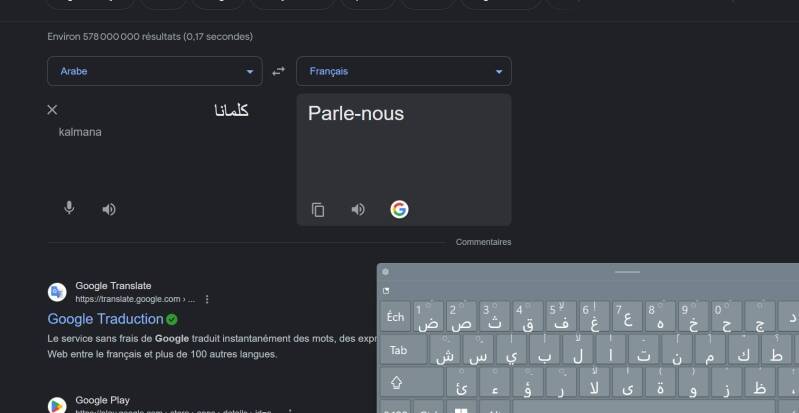799x413 pixels.
Task: Open the Français target language dropdown
Action: 404,71
